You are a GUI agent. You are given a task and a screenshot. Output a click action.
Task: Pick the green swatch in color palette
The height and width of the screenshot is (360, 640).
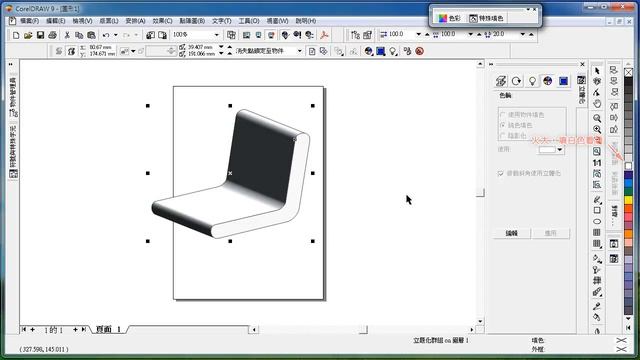tap(629, 191)
